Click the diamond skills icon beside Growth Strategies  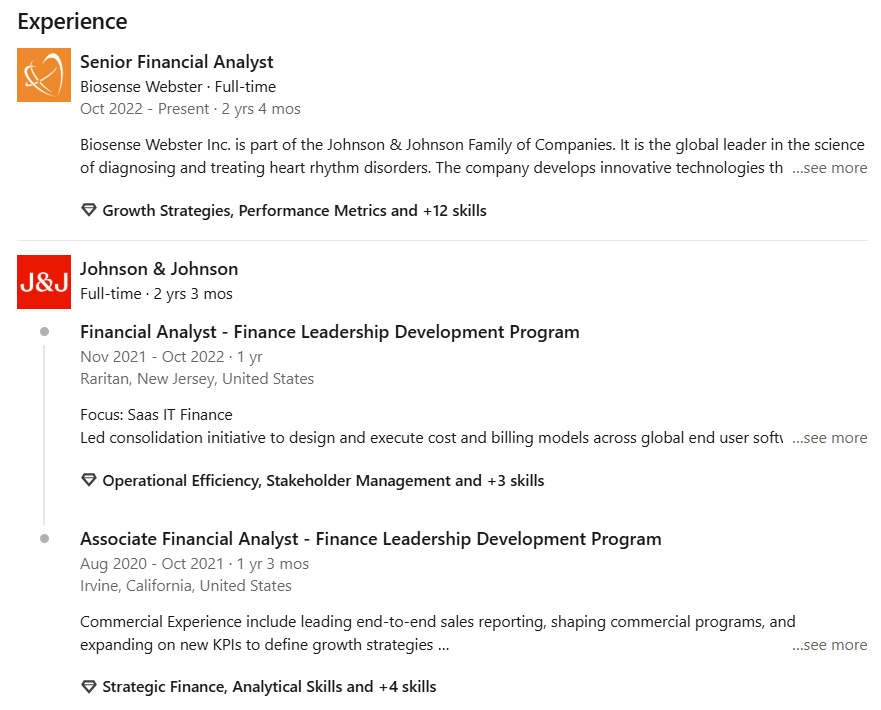click(89, 210)
